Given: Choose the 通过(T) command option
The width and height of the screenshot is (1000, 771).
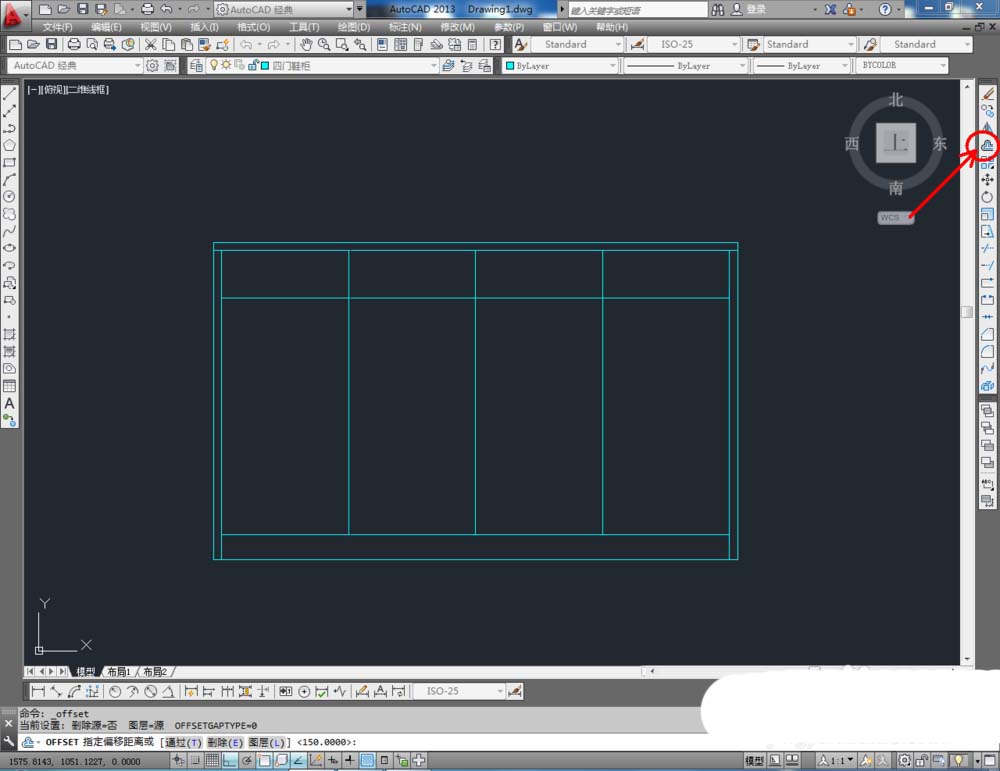Looking at the screenshot, I should click(183, 742).
